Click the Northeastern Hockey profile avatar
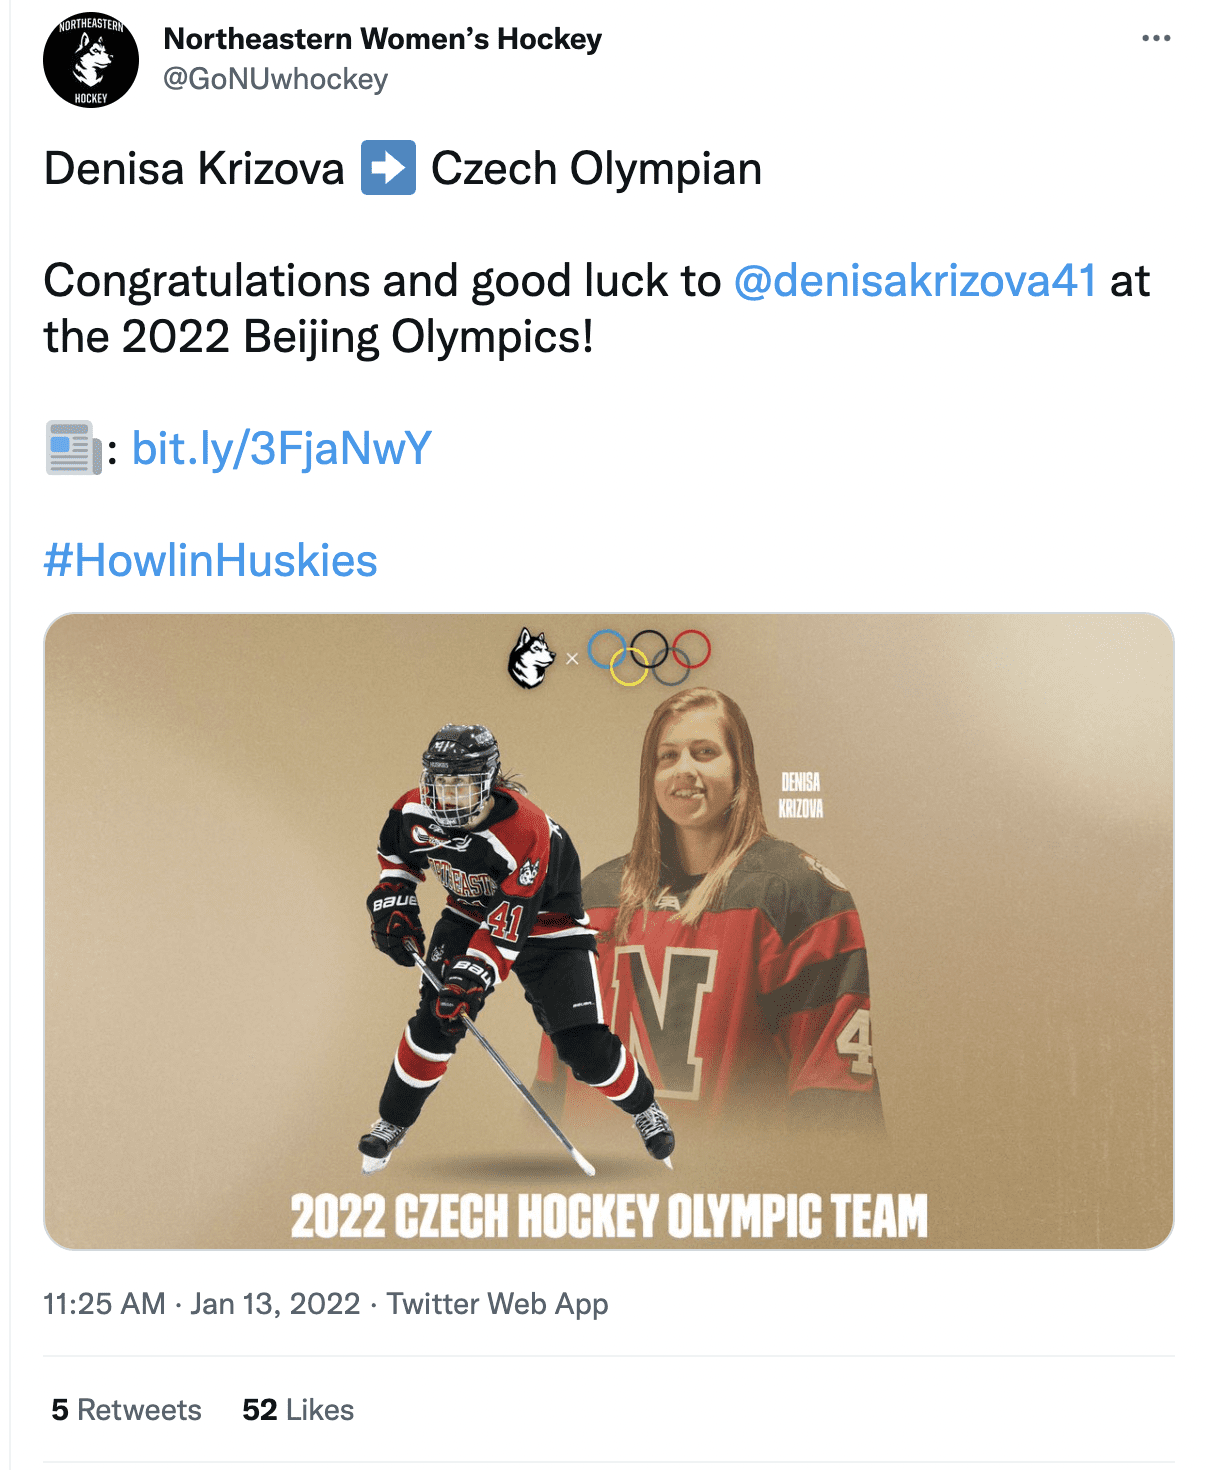This screenshot has width=1206, height=1470. coord(90,61)
